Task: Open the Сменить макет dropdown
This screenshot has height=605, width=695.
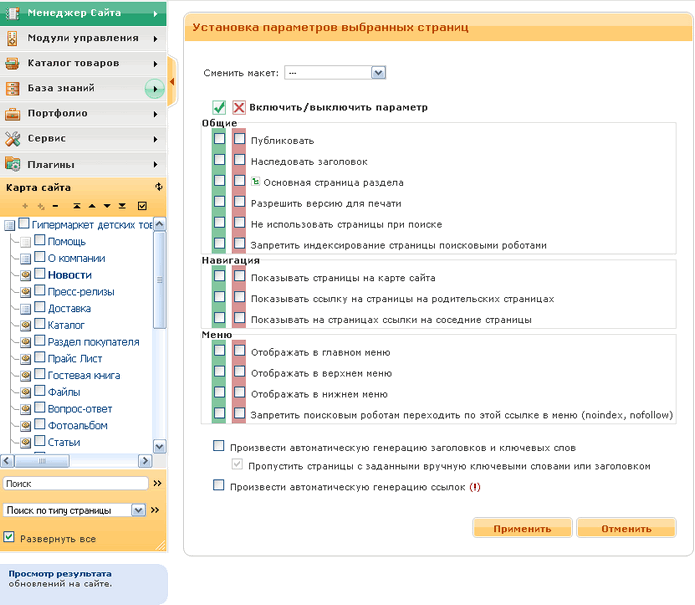Action: pos(378,72)
